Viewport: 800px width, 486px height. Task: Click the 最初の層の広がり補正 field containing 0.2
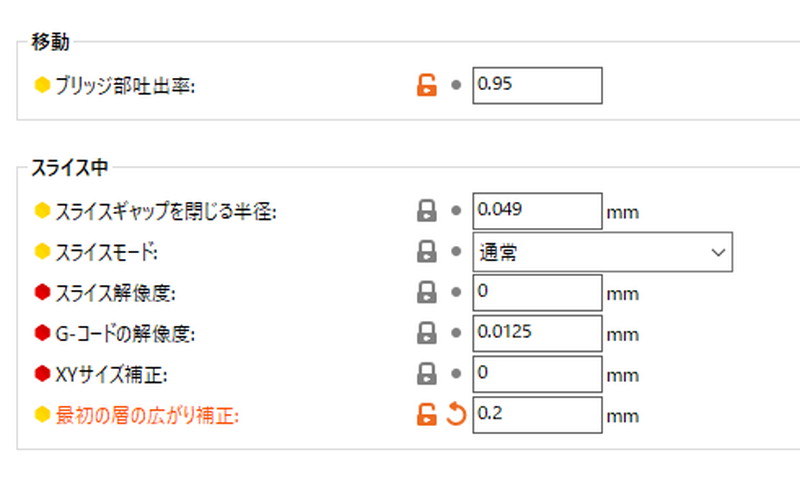pyautogui.click(x=537, y=415)
